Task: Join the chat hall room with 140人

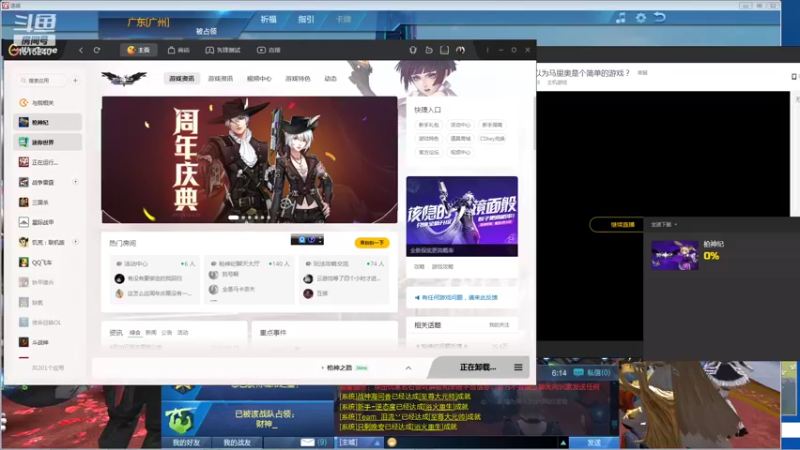Action: (x=248, y=279)
